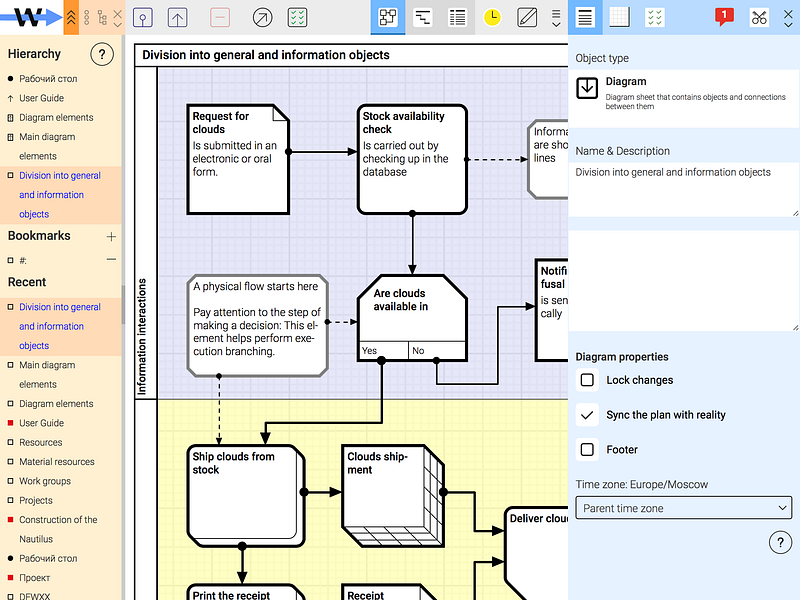This screenshot has height=600, width=800.
Task: Click the empty Description text area
Action: [x=683, y=281]
